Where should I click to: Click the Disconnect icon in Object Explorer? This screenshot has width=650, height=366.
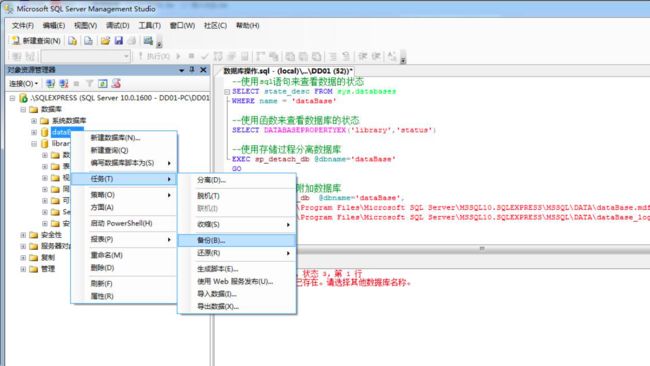tap(64, 84)
